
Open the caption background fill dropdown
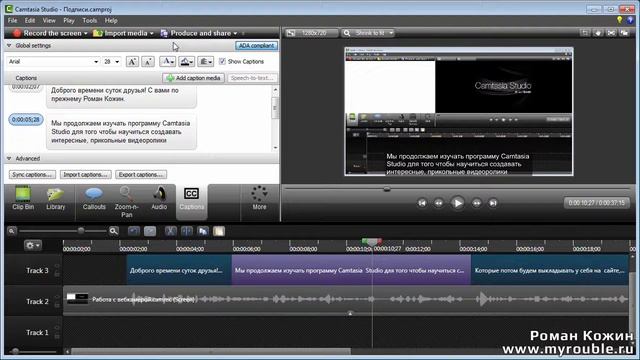tap(187, 62)
